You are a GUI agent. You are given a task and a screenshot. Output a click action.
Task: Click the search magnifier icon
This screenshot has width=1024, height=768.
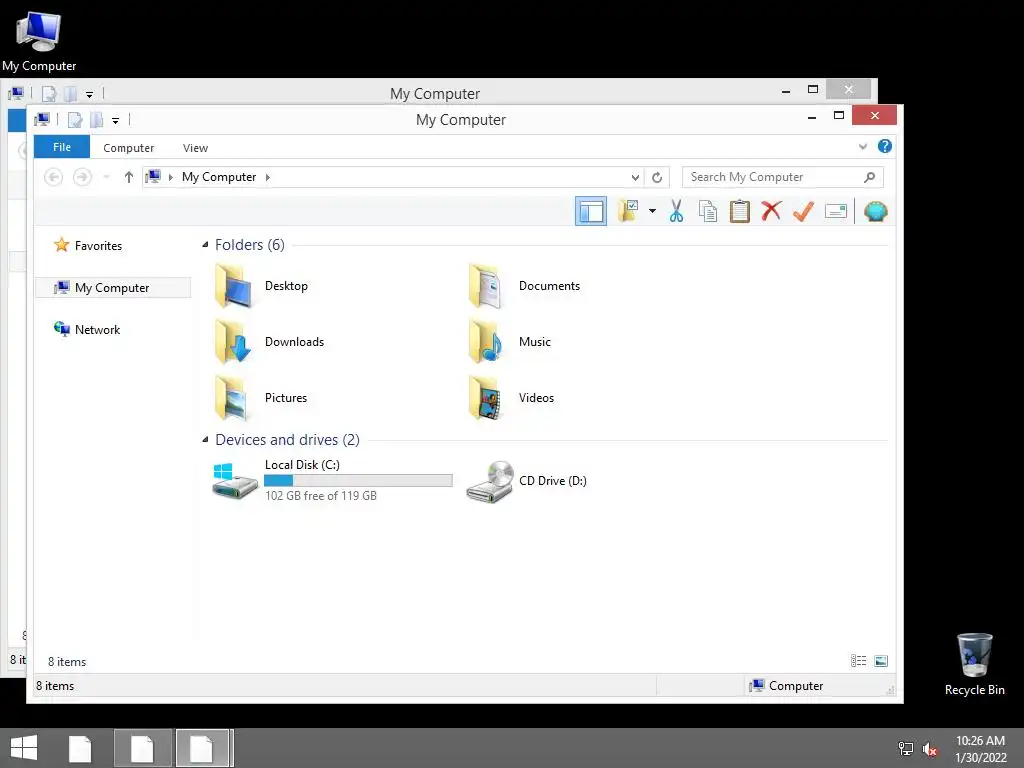coord(869,177)
